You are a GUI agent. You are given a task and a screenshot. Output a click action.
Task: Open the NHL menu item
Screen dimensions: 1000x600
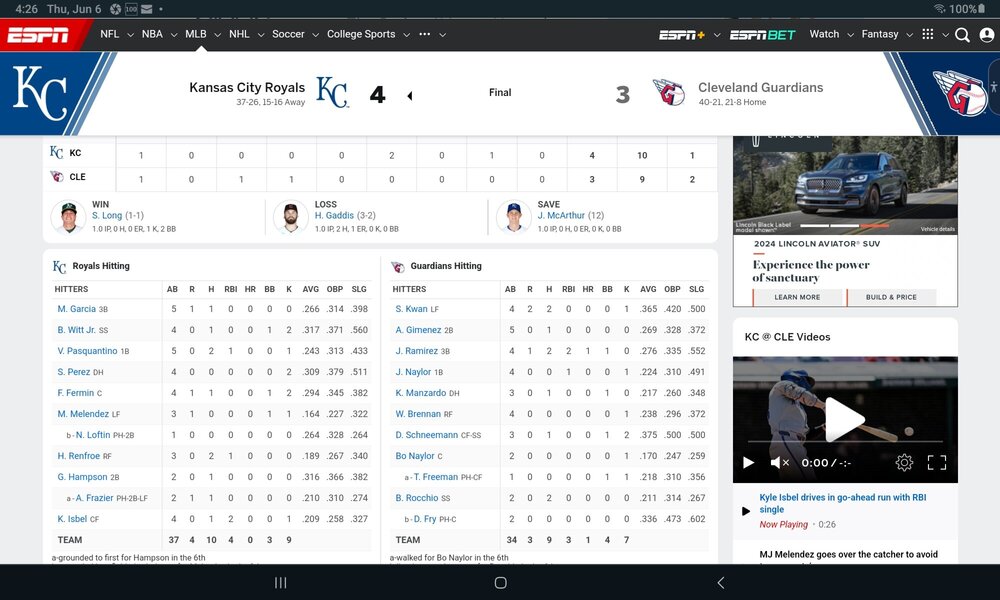(239, 34)
